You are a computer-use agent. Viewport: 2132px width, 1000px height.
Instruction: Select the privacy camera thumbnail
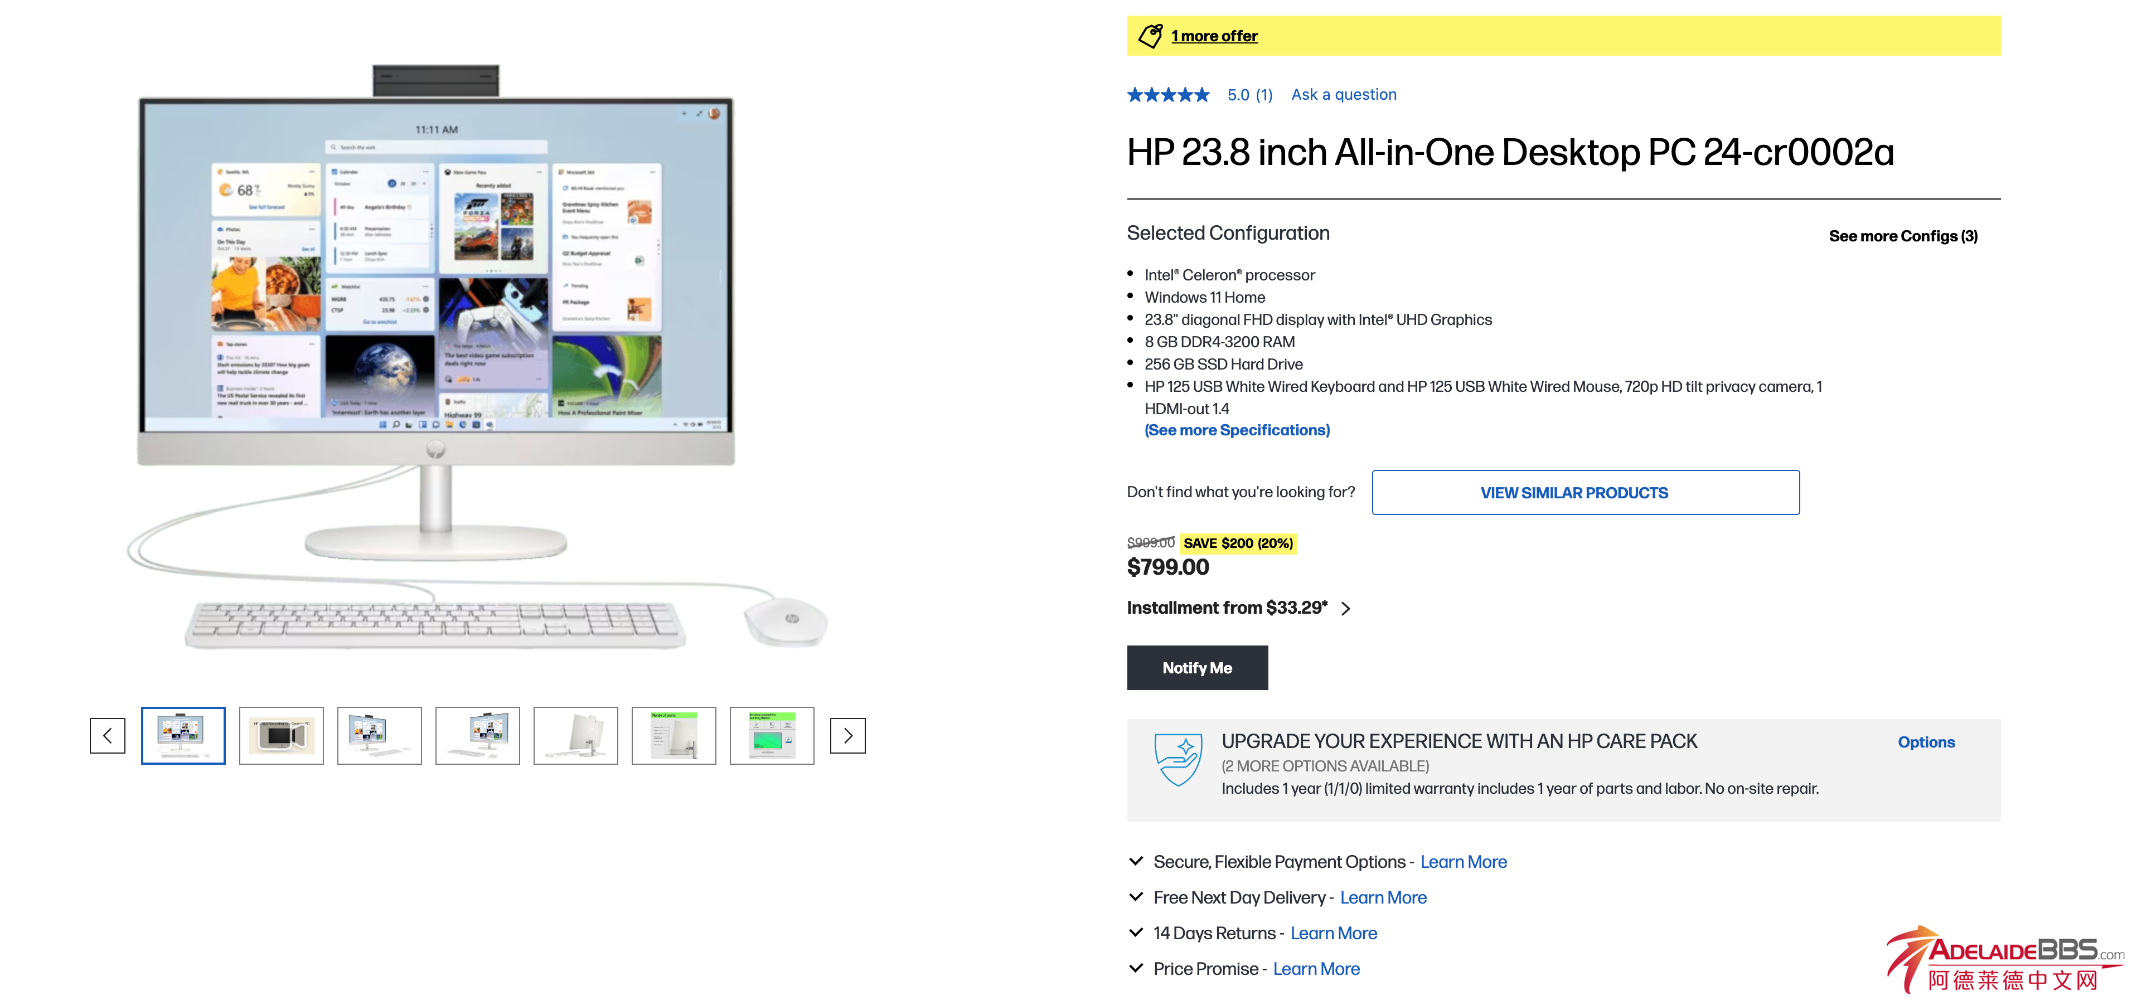click(x=282, y=736)
